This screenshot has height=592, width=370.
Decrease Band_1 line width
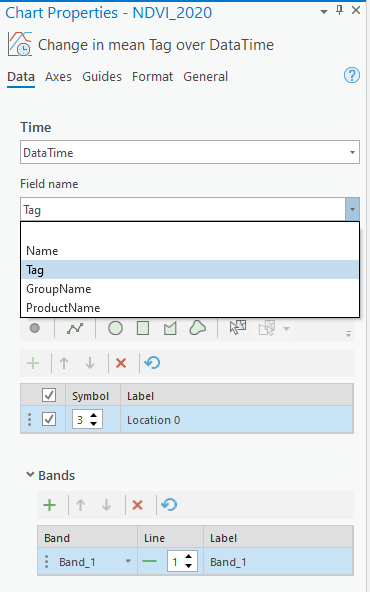click(188, 566)
